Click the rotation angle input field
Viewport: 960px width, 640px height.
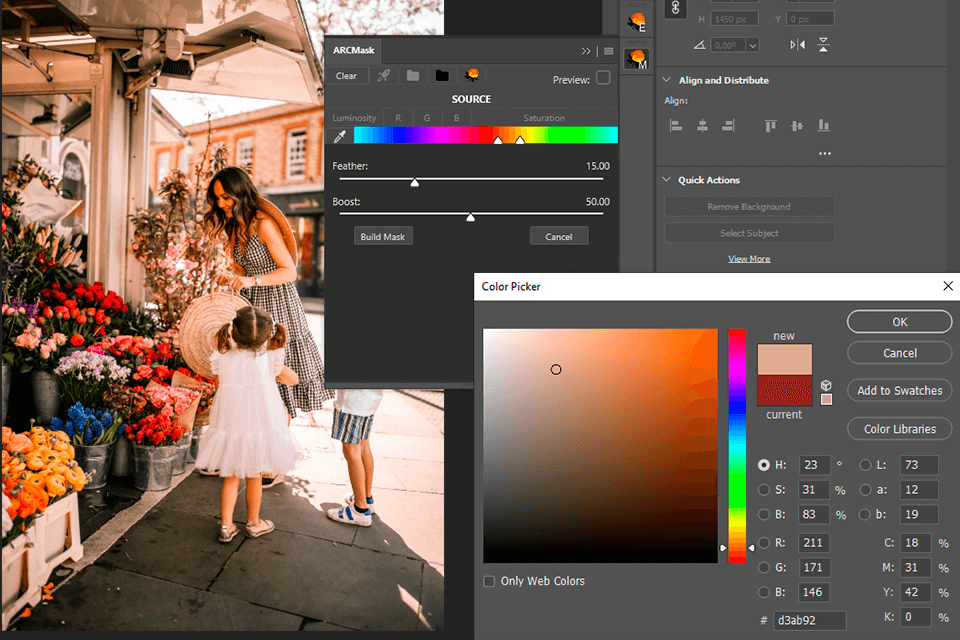pos(728,45)
